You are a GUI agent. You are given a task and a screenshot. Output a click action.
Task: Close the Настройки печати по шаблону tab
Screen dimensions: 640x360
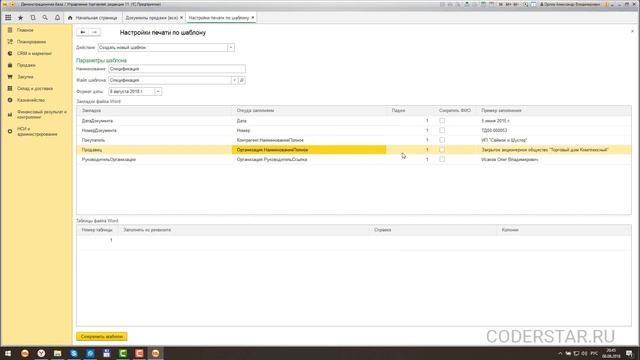pyautogui.click(x=253, y=18)
